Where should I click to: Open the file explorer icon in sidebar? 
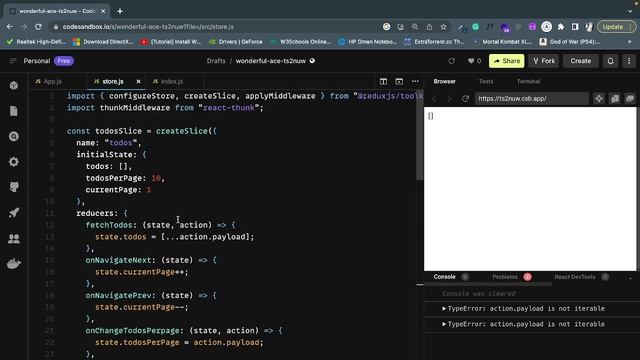click(14, 111)
